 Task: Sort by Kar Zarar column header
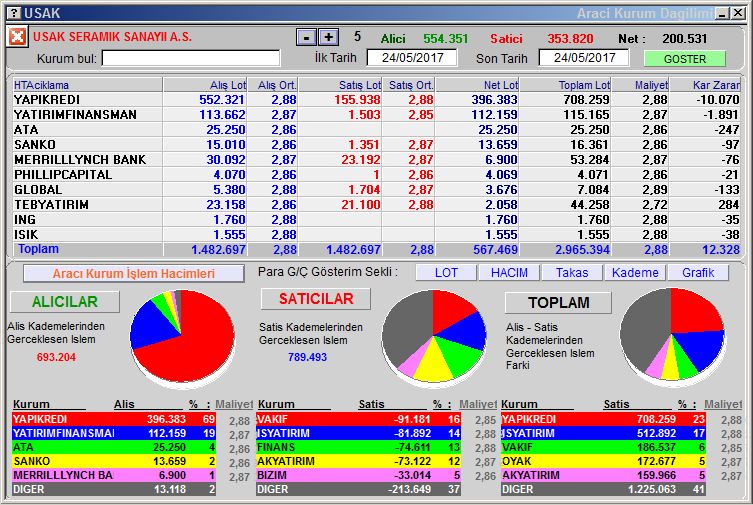tap(705, 85)
